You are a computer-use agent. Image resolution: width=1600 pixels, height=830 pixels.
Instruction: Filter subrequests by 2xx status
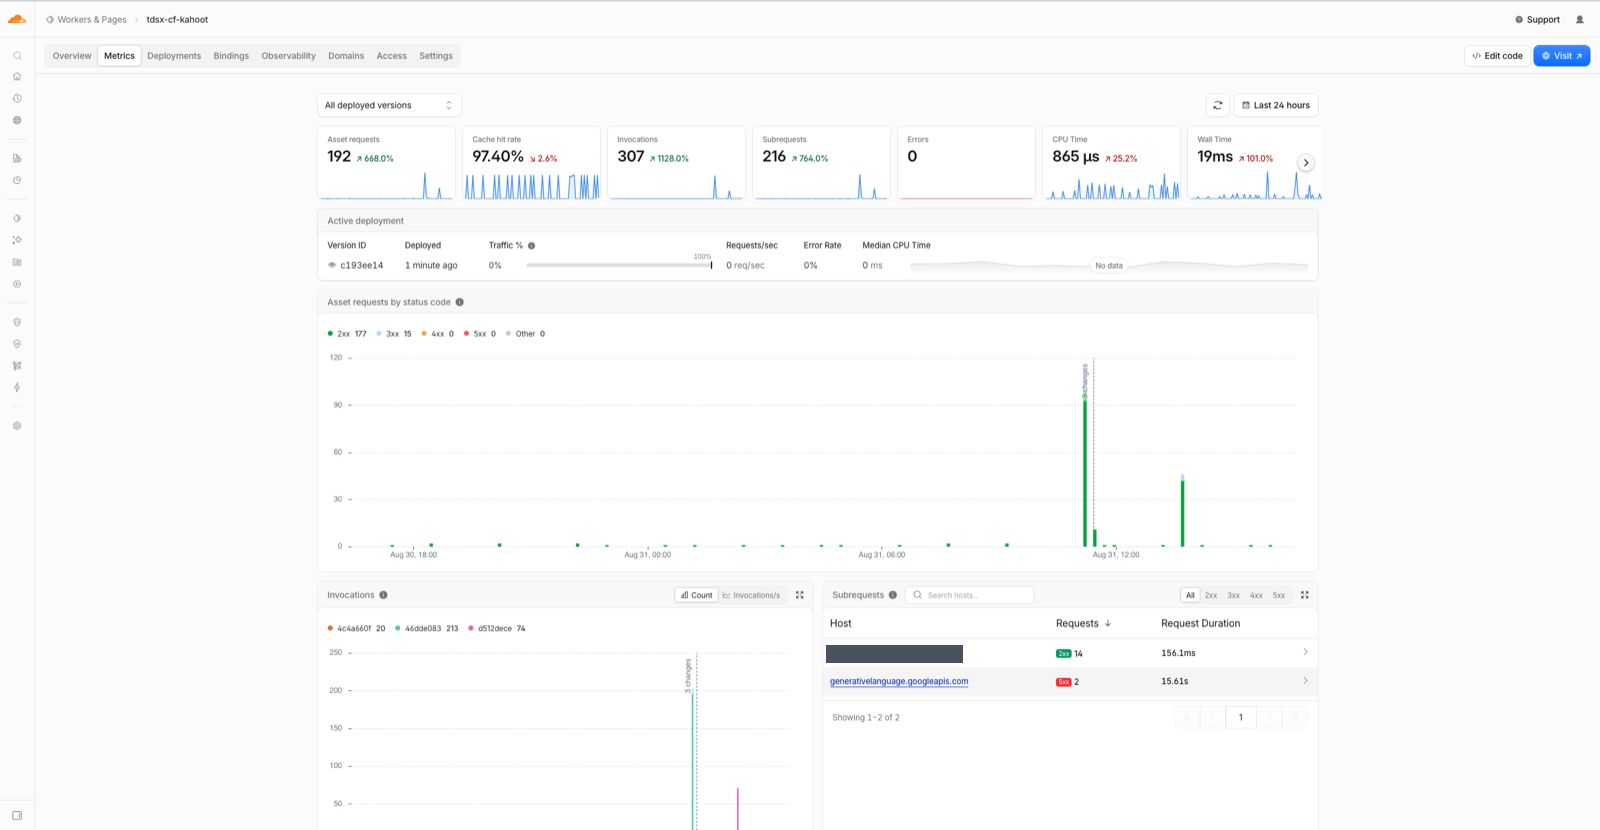coord(1211,595)
